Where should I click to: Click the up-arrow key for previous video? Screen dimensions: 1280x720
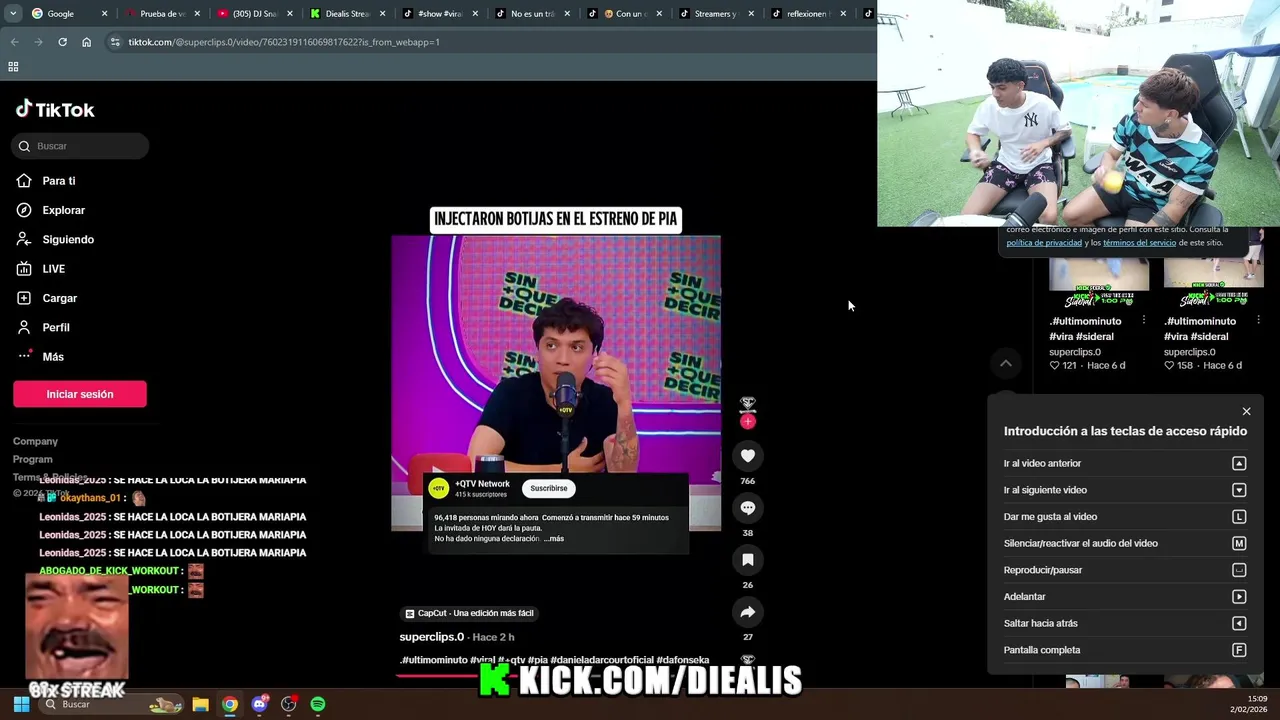pyautogui.click(x=1239, y=463)
